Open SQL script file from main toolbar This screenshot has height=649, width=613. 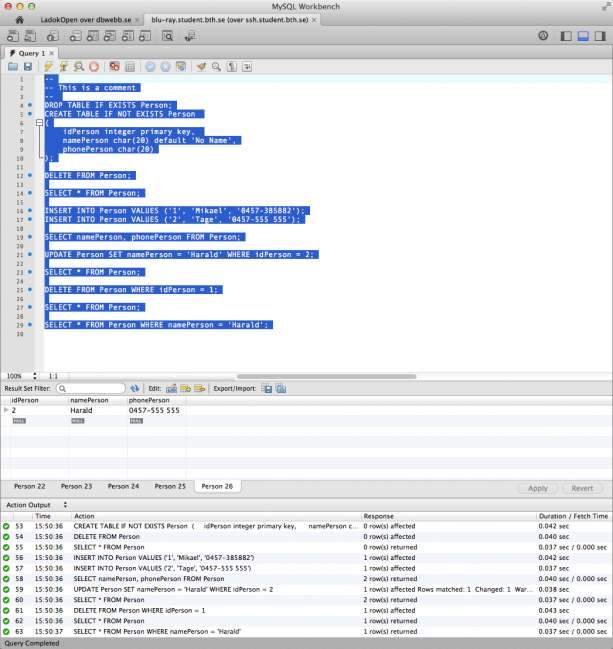click(x=30, y=36)
